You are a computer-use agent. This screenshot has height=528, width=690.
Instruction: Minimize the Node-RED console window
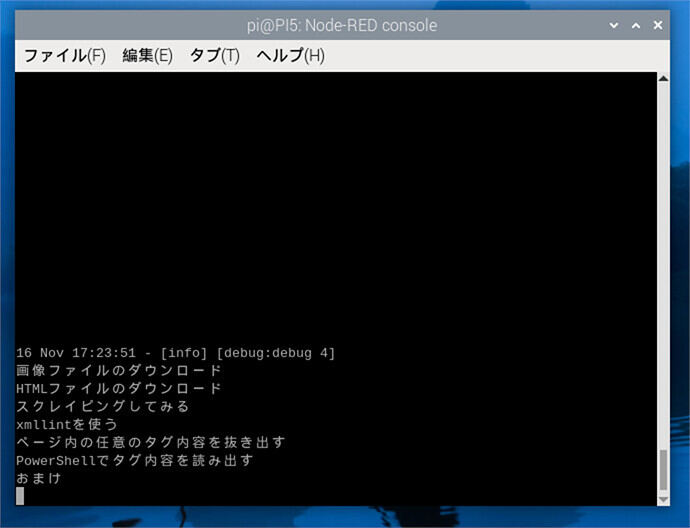click(614, 26)
